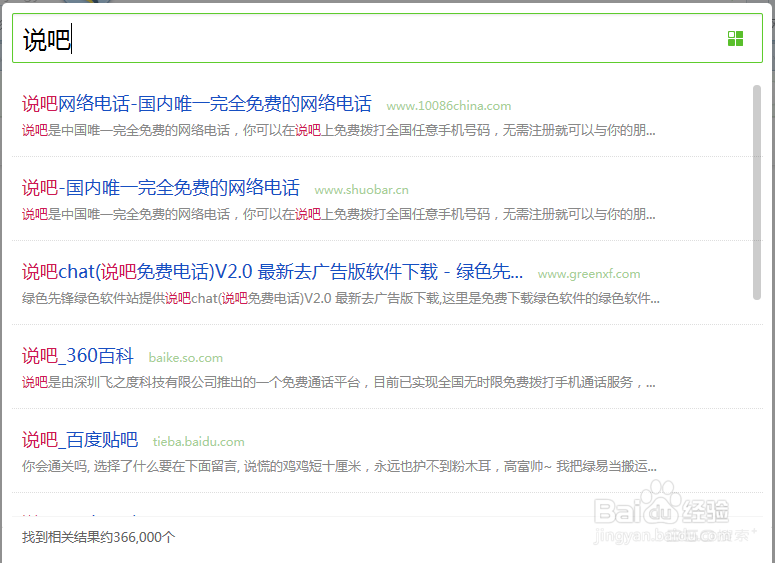Viewport: 775px width, 563px height.
Task: Select snippet starting 绿色先锋绿色软件站提供
Action: 341,299
